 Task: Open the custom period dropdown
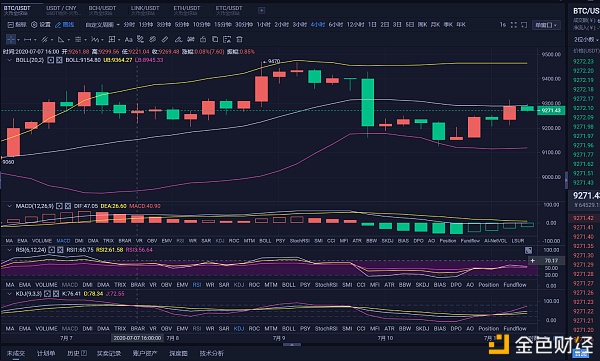click(x=102, y=25)
